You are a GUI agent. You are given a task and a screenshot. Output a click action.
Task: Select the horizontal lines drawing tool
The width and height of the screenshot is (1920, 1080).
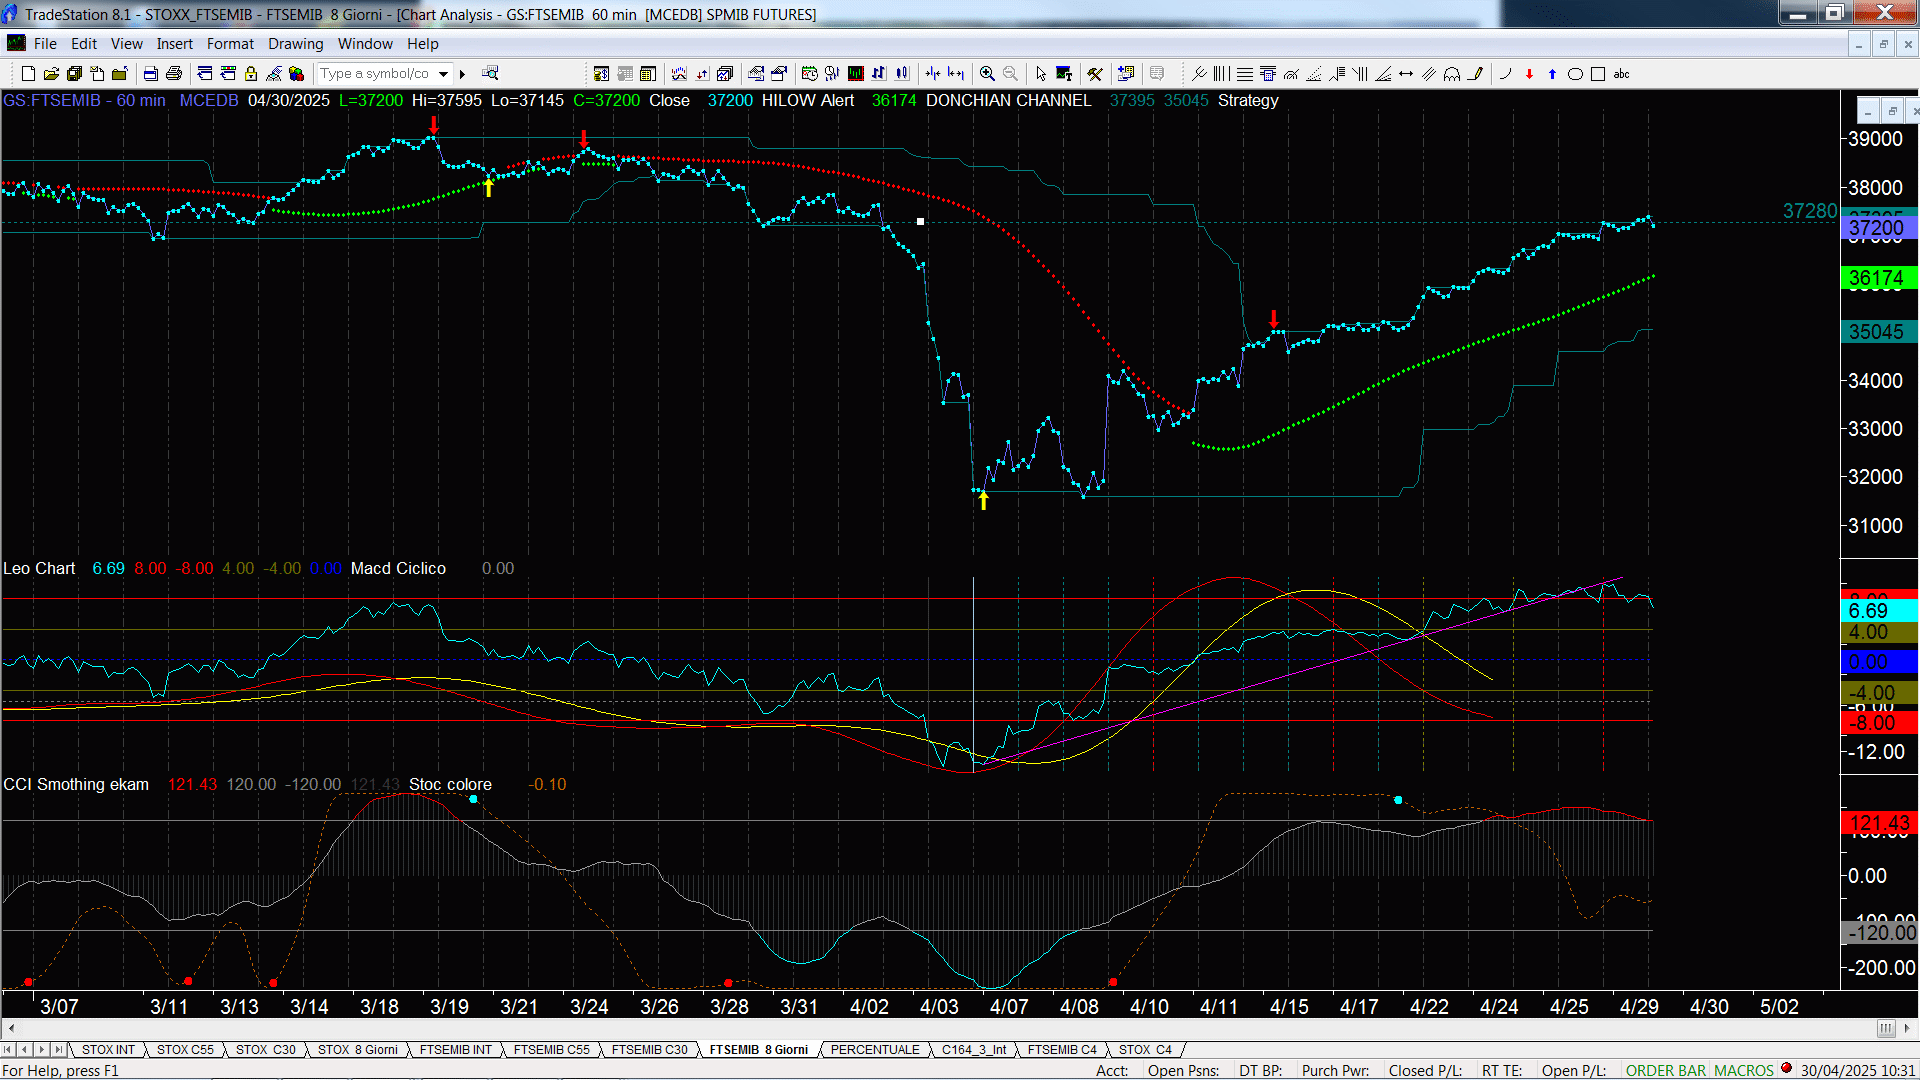point(1245,73)
